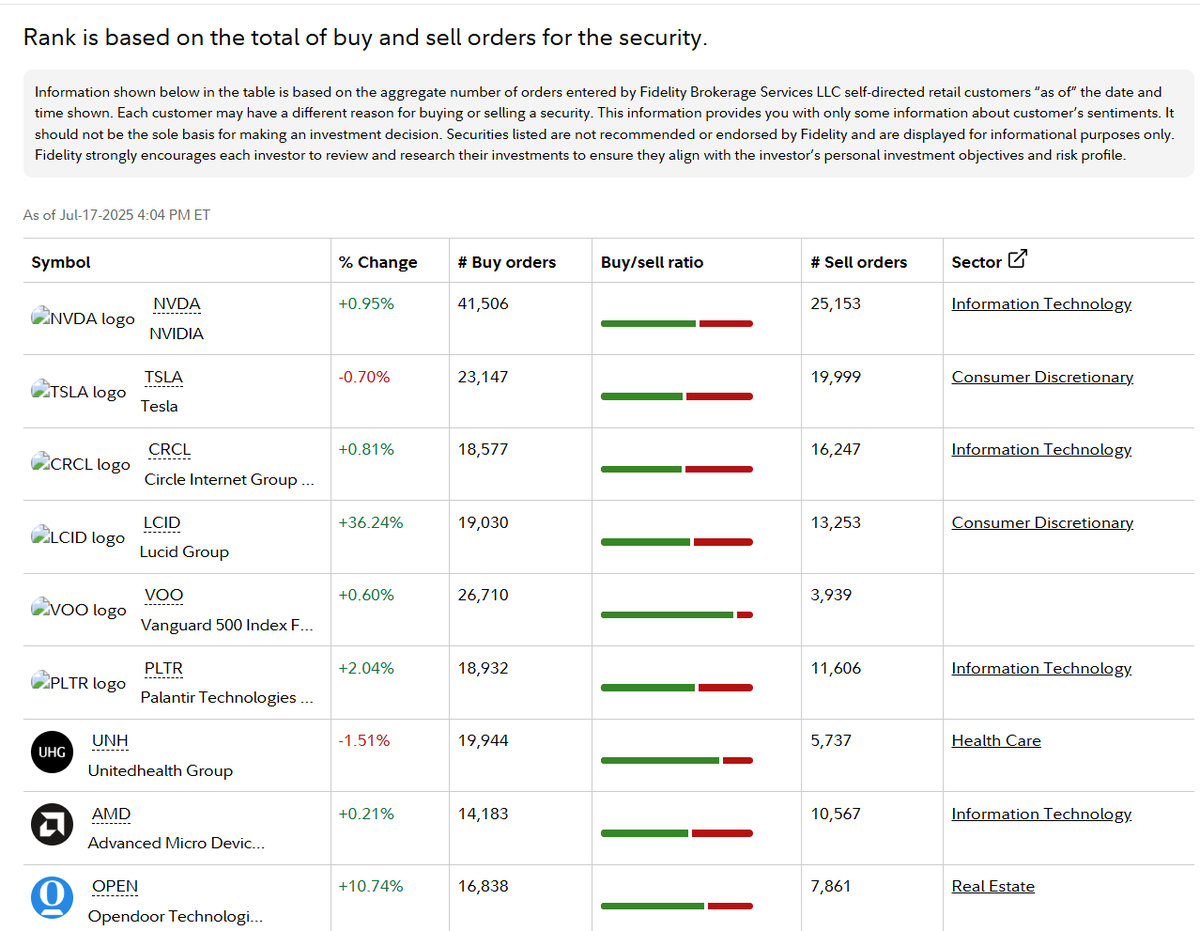Click the 19,999 sell orders value

pyautogui.click(x=836, y=377)
